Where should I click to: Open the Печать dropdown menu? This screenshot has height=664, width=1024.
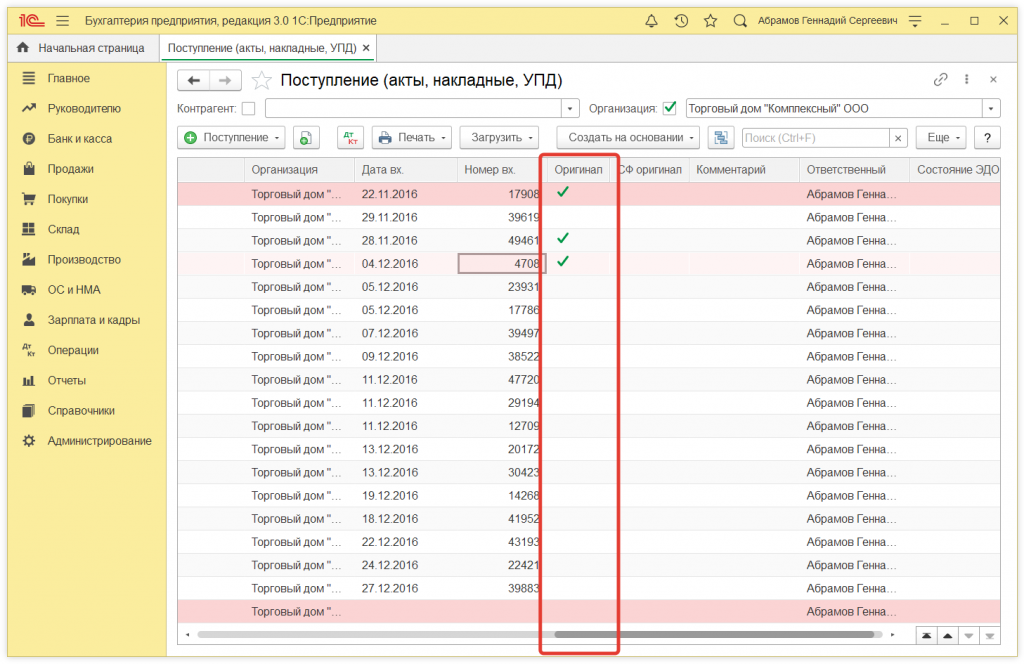click(412, 137)
